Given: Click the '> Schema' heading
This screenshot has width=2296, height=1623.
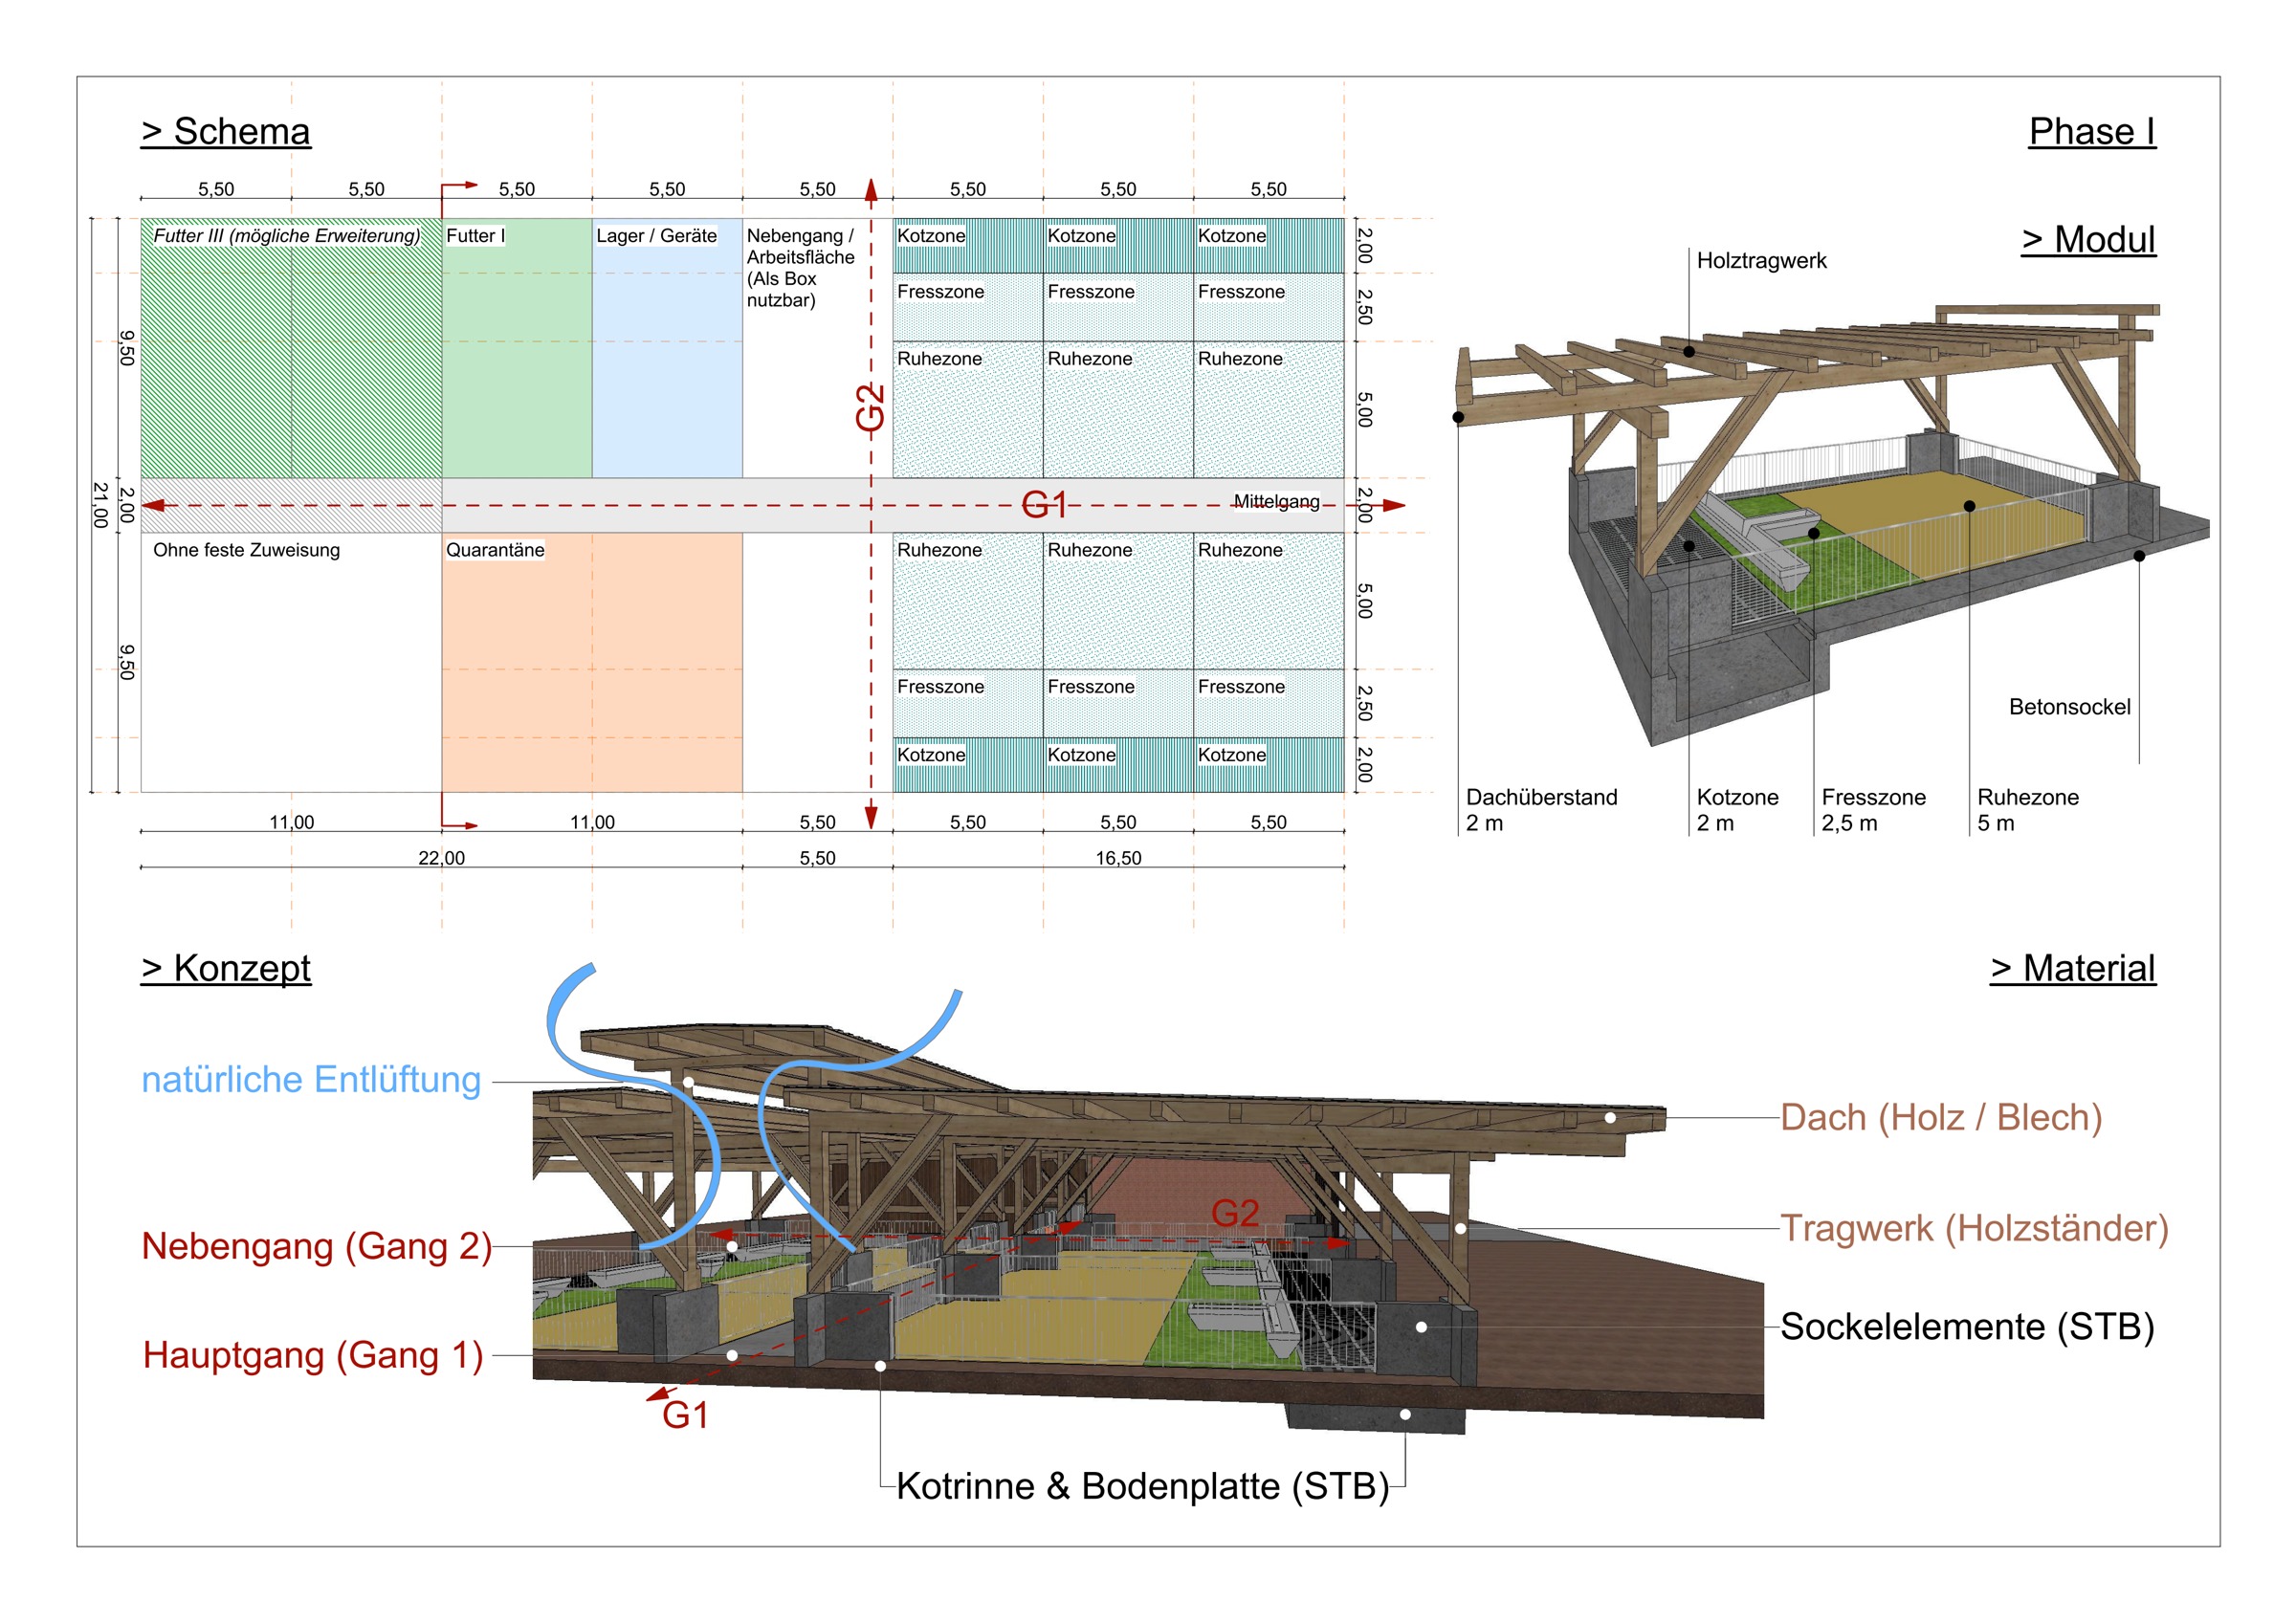Looking at the screenshot, I should click(226, 132).
